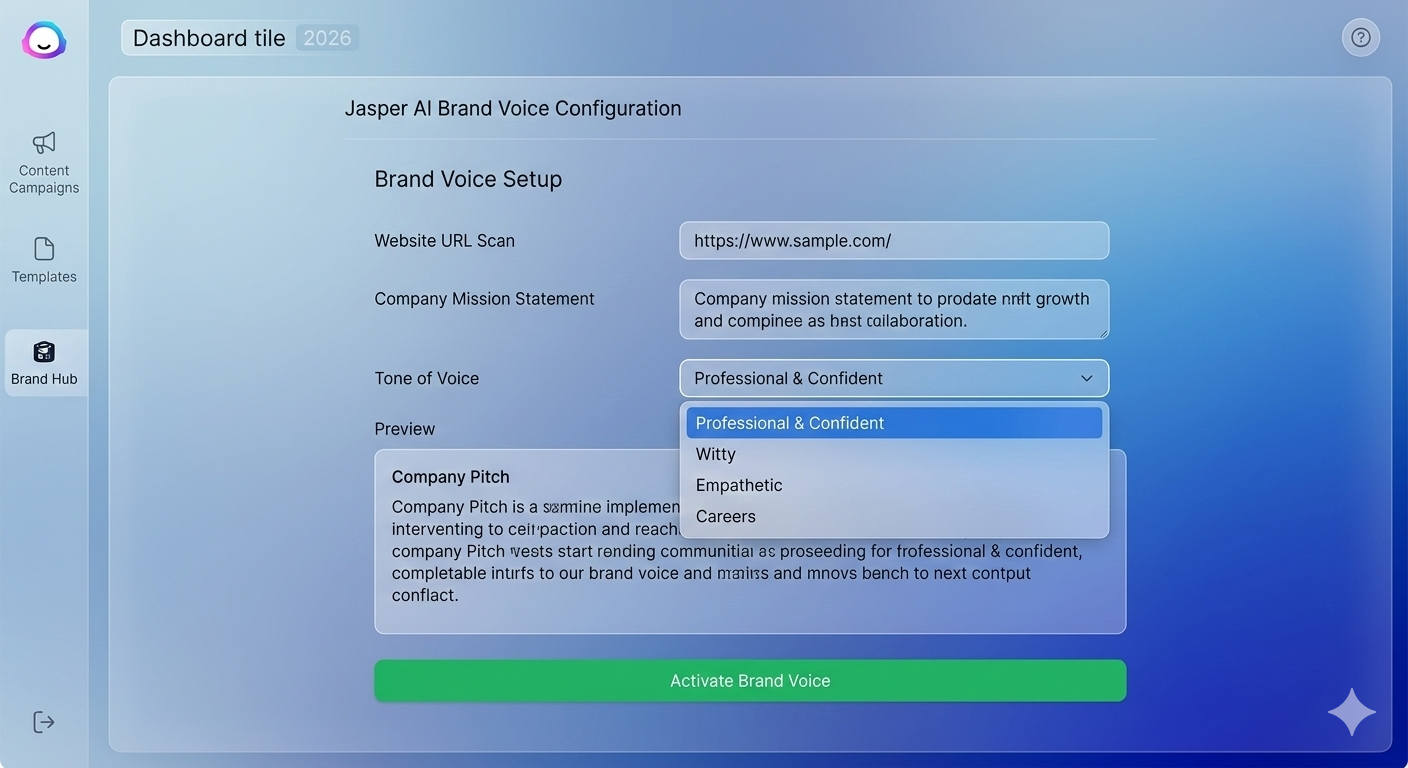Choose the Empathetic tone option
1408x768 pixels.
(894, 485)
